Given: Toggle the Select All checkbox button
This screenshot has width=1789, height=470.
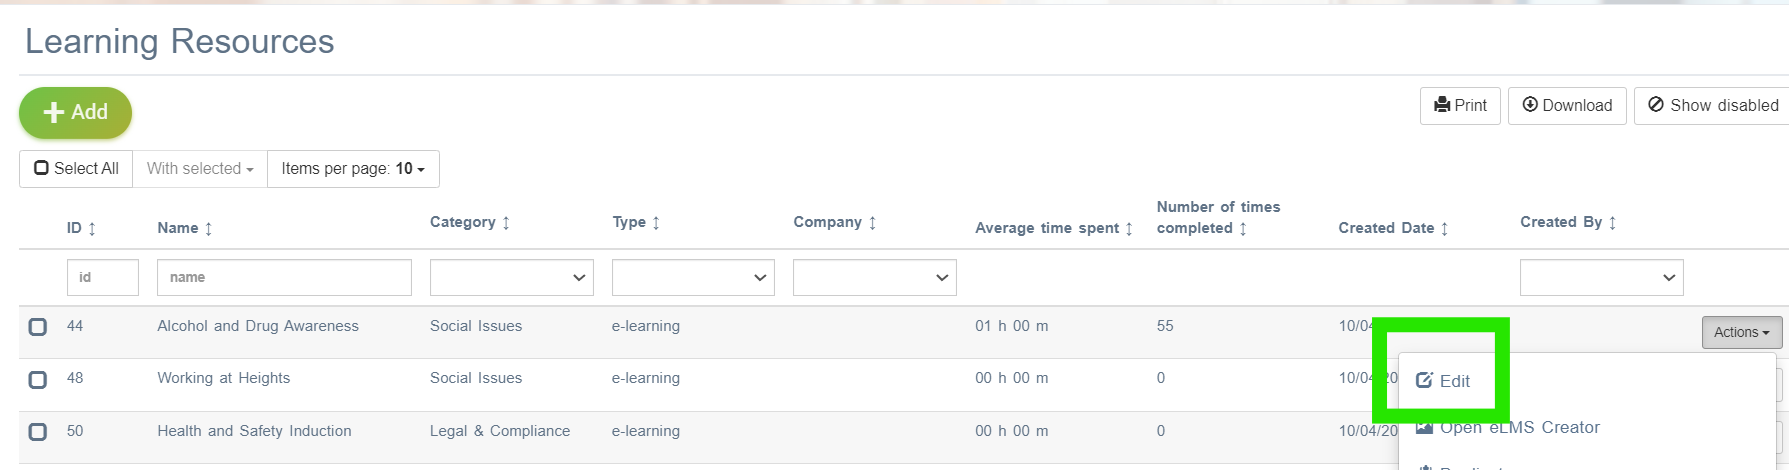Looking at the screenshot, I should click(x=76, y=169).
